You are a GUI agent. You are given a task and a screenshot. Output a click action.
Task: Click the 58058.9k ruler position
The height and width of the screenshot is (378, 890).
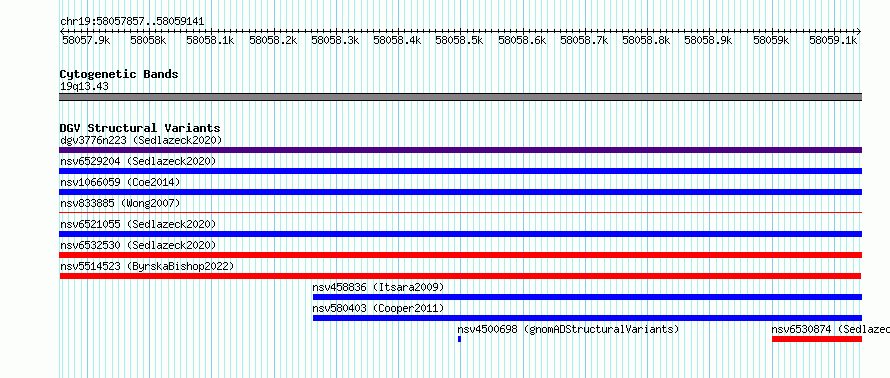click(x=708, y=40)
